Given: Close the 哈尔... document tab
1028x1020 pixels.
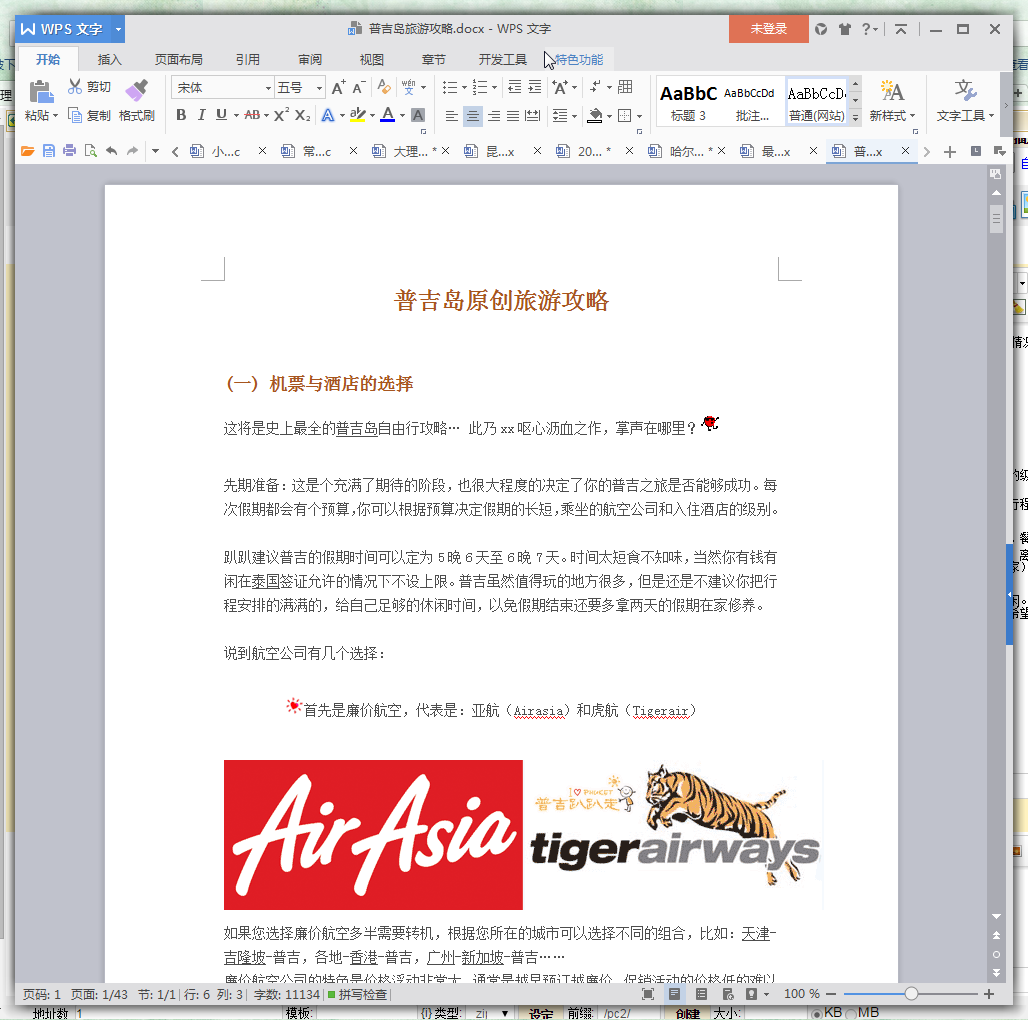Looking at the screenshot, I should click(721, 151).
